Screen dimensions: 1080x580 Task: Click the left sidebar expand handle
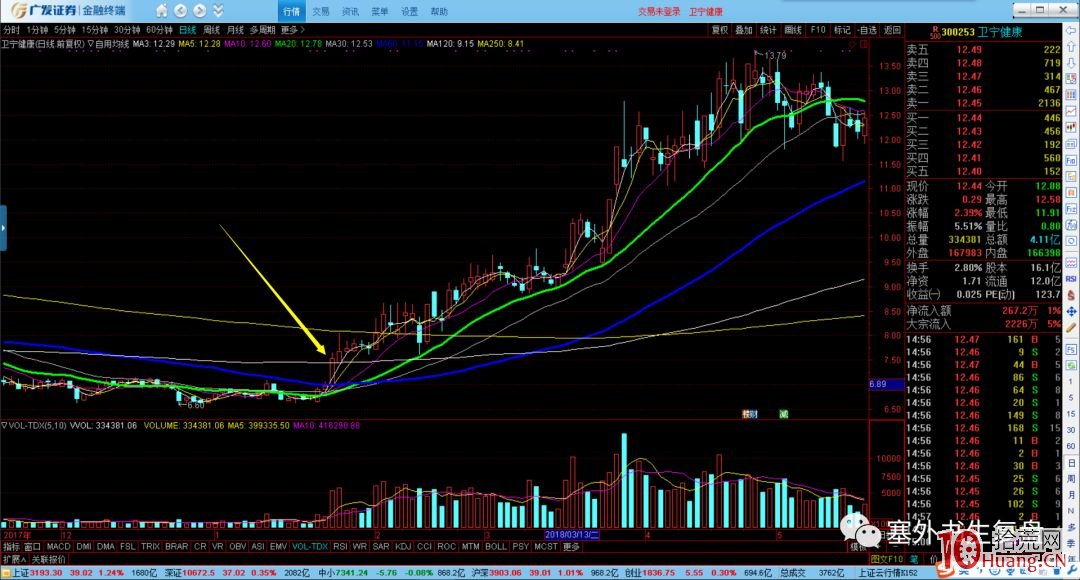point(3,228)
